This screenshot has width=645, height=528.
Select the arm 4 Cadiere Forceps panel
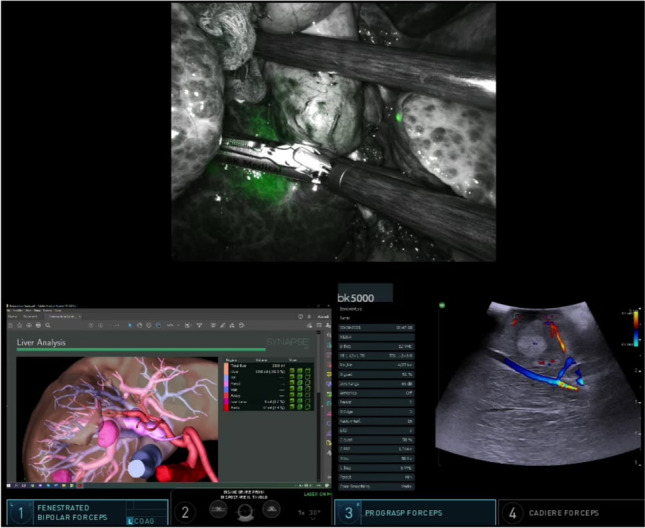click(570, 513)
